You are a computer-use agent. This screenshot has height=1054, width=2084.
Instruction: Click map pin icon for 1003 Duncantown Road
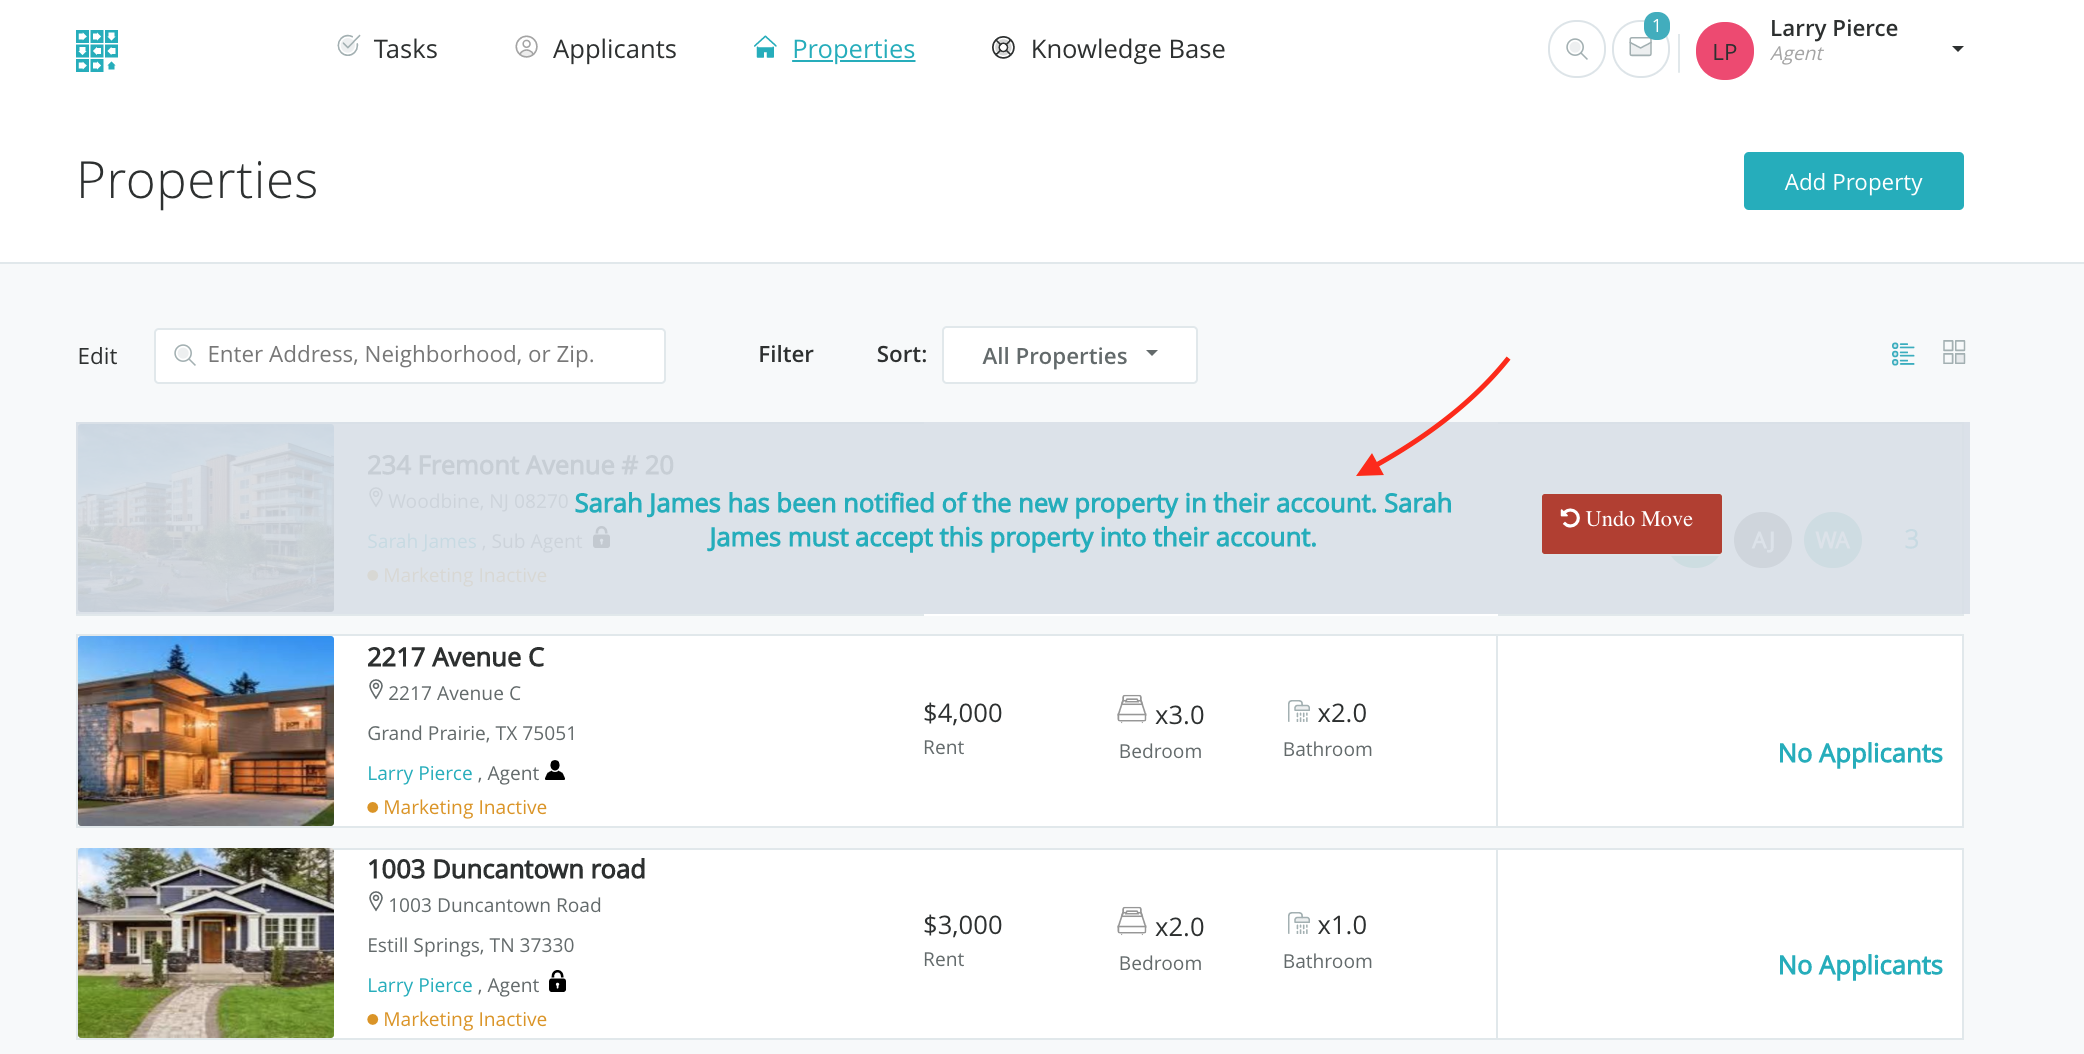click(376, 902)
